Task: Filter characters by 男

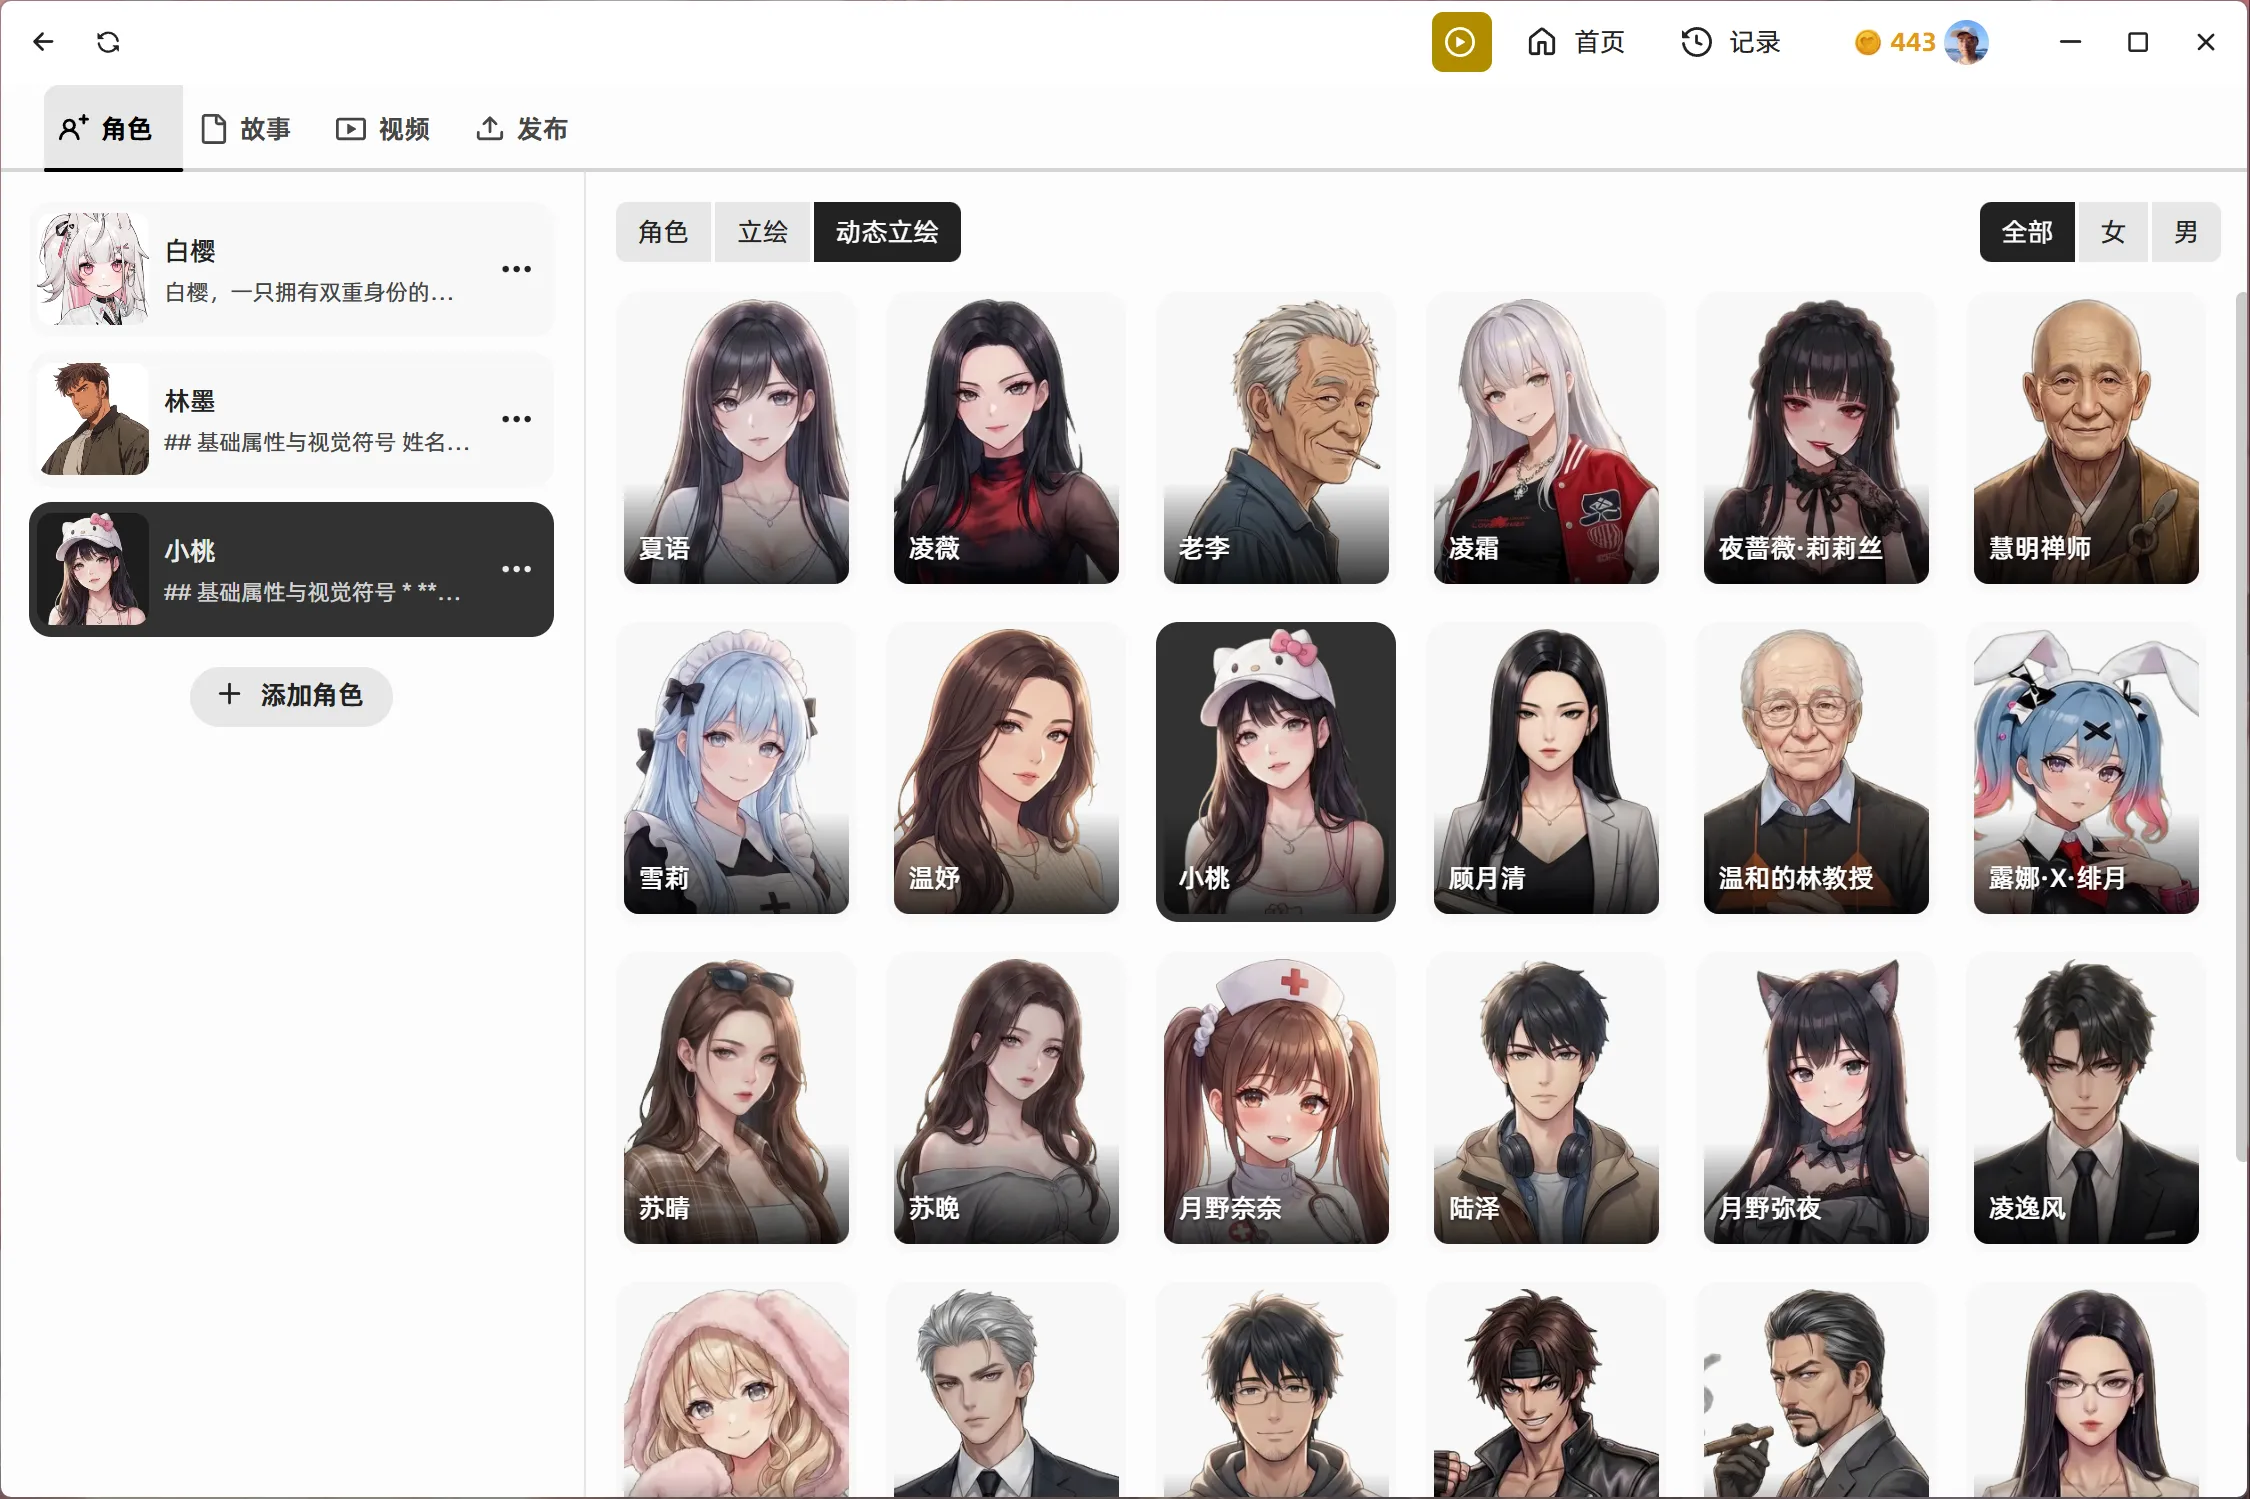Action: pos(2186,232)
